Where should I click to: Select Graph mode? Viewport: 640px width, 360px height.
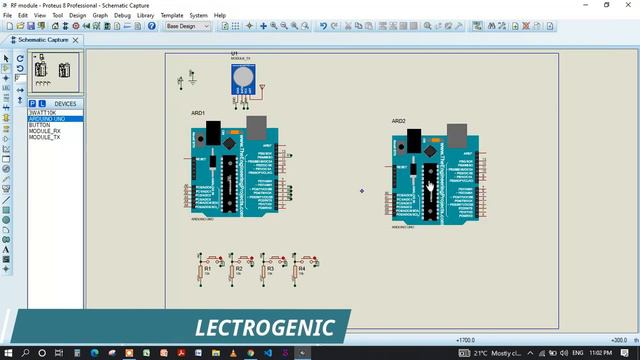[x=6, y=149]
